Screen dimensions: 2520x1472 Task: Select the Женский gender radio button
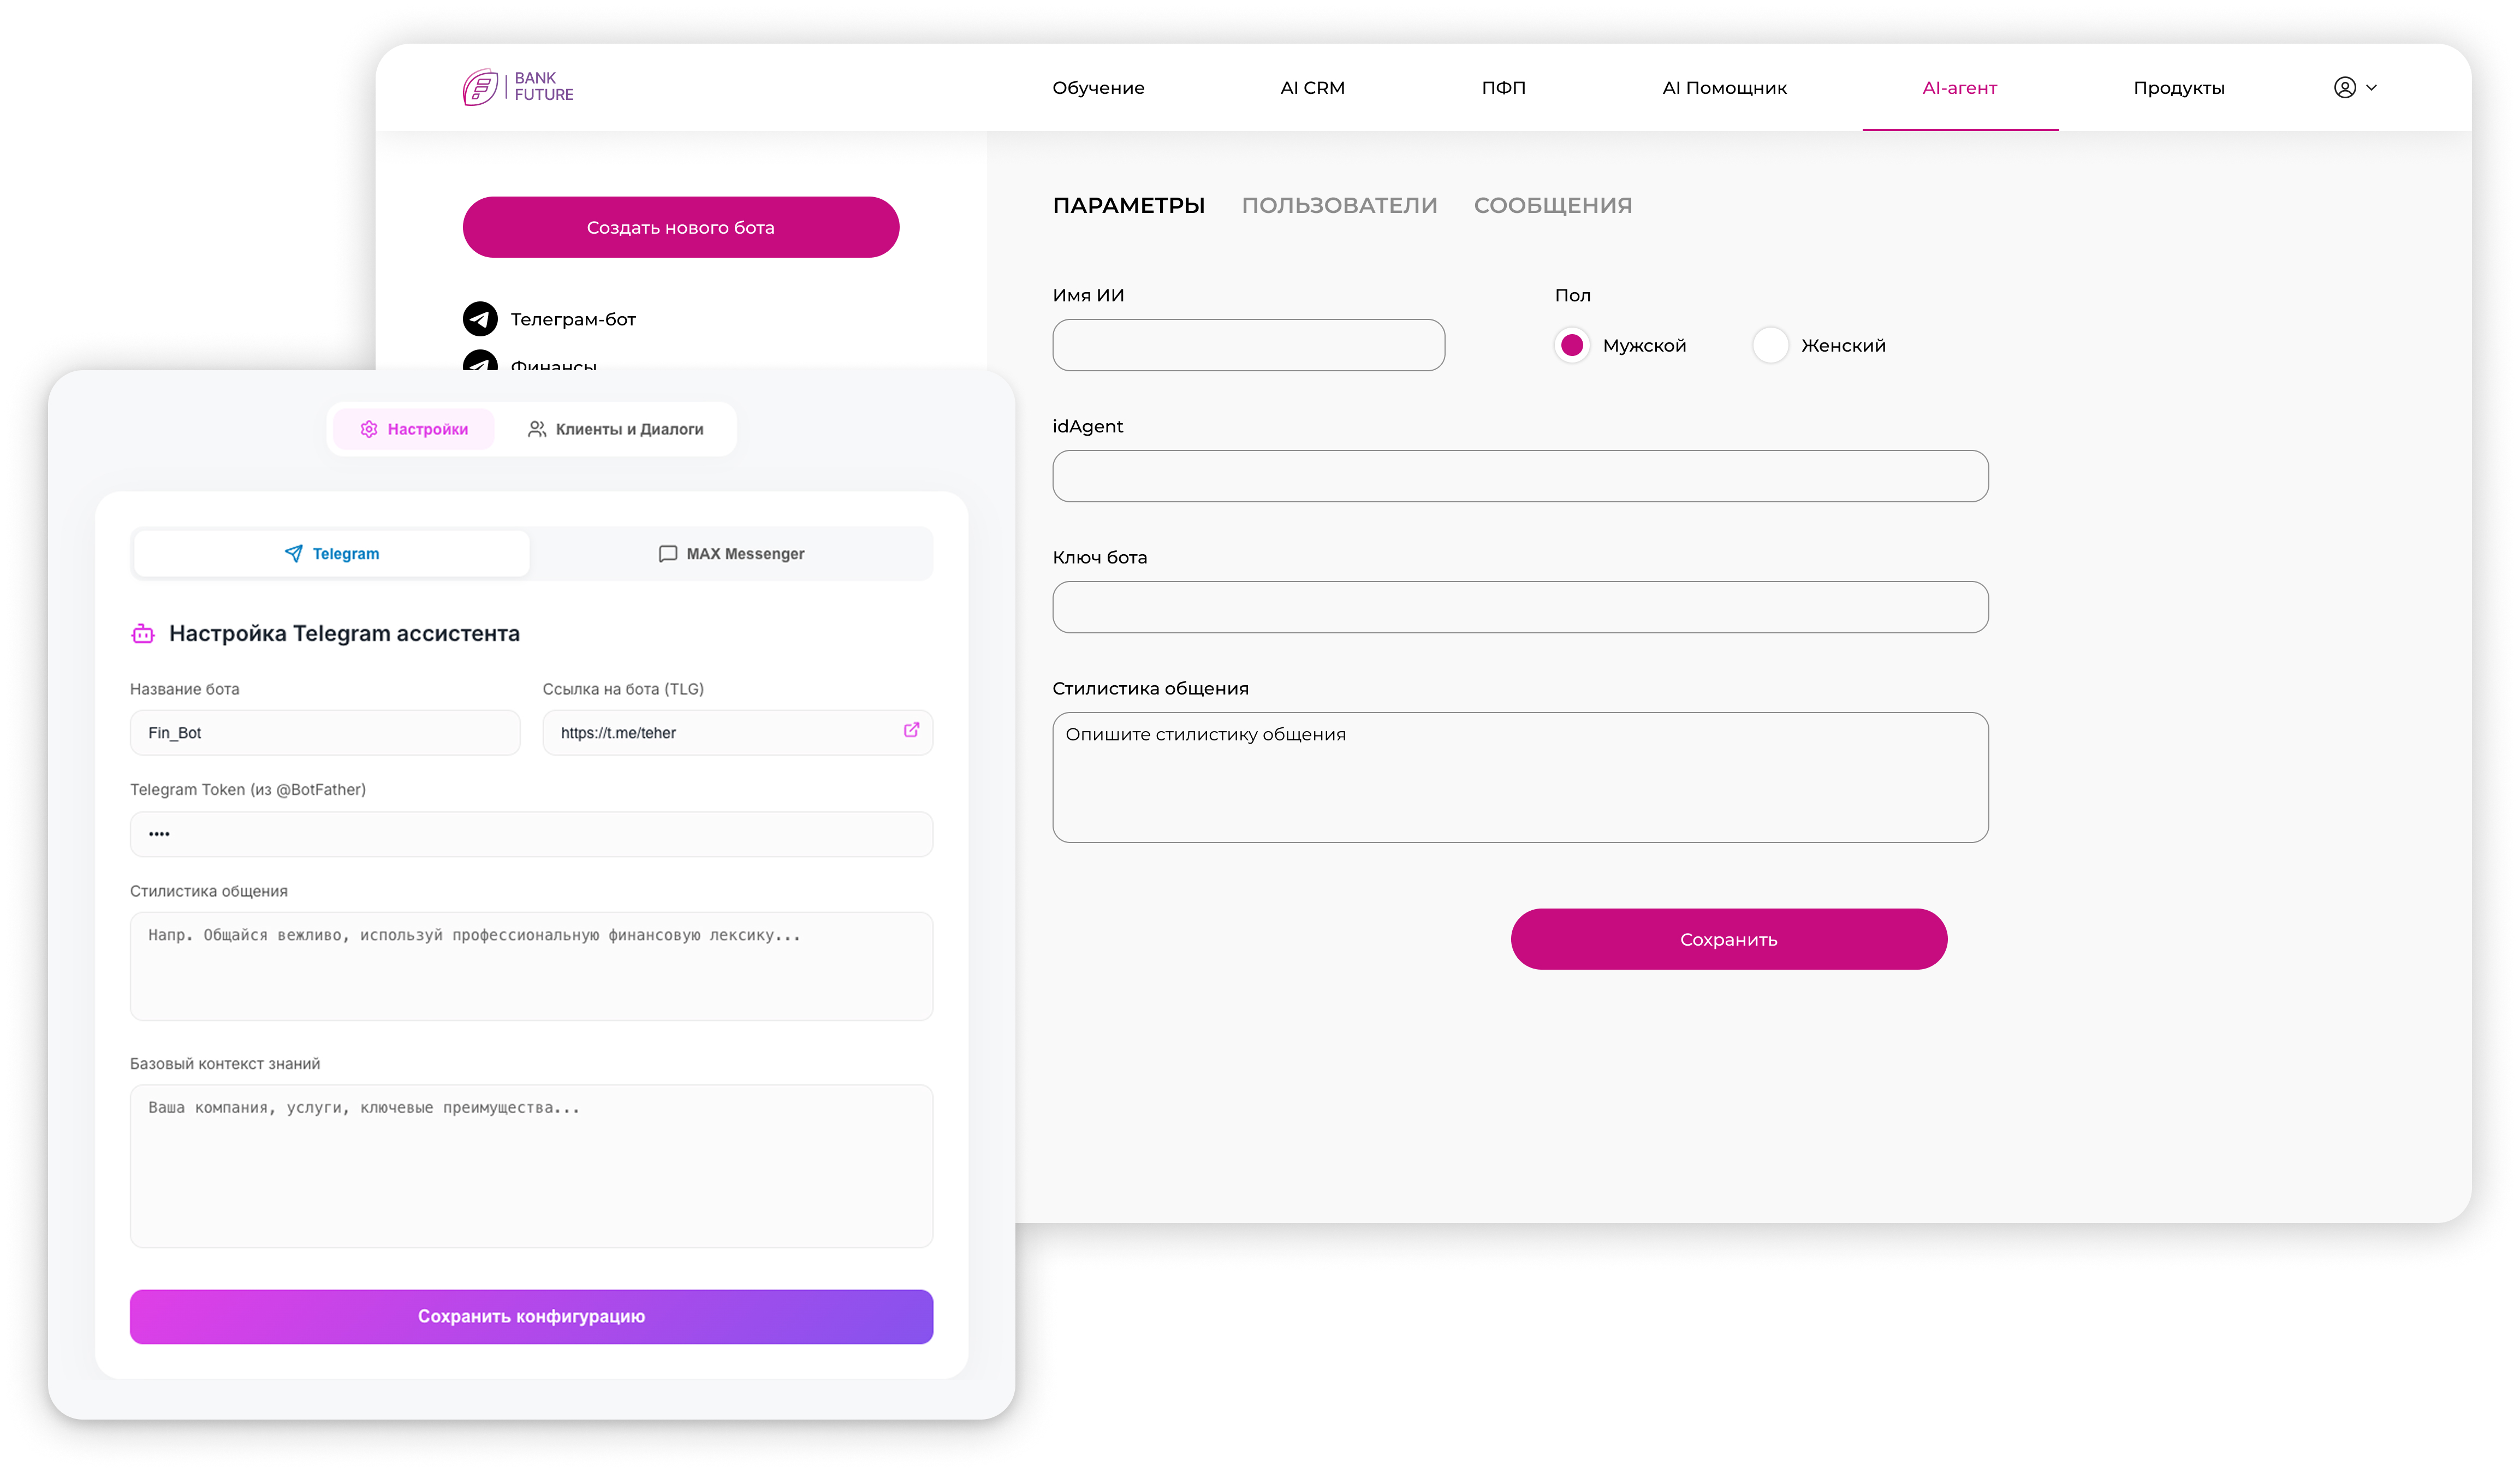tap(1770, 345)
